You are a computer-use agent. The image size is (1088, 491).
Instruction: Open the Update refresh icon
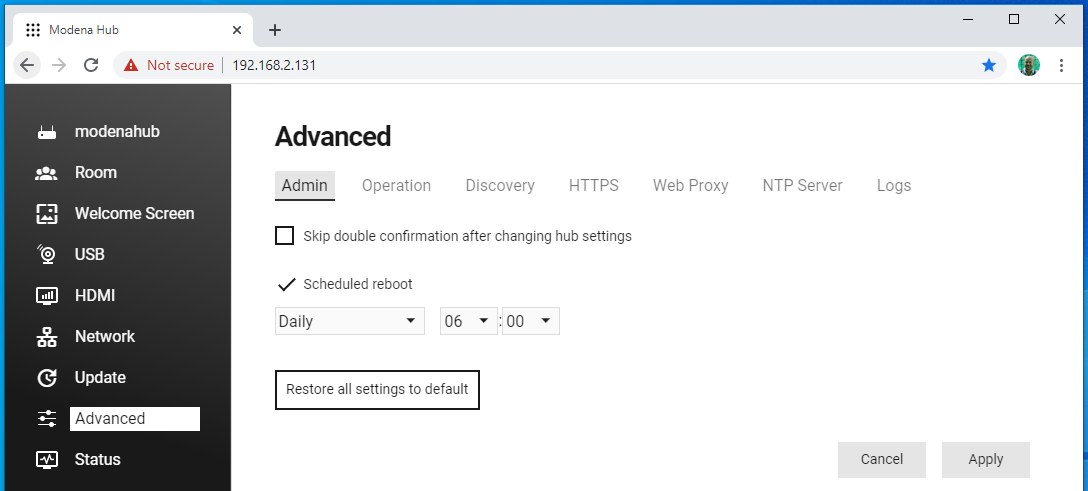coord(46,377)
